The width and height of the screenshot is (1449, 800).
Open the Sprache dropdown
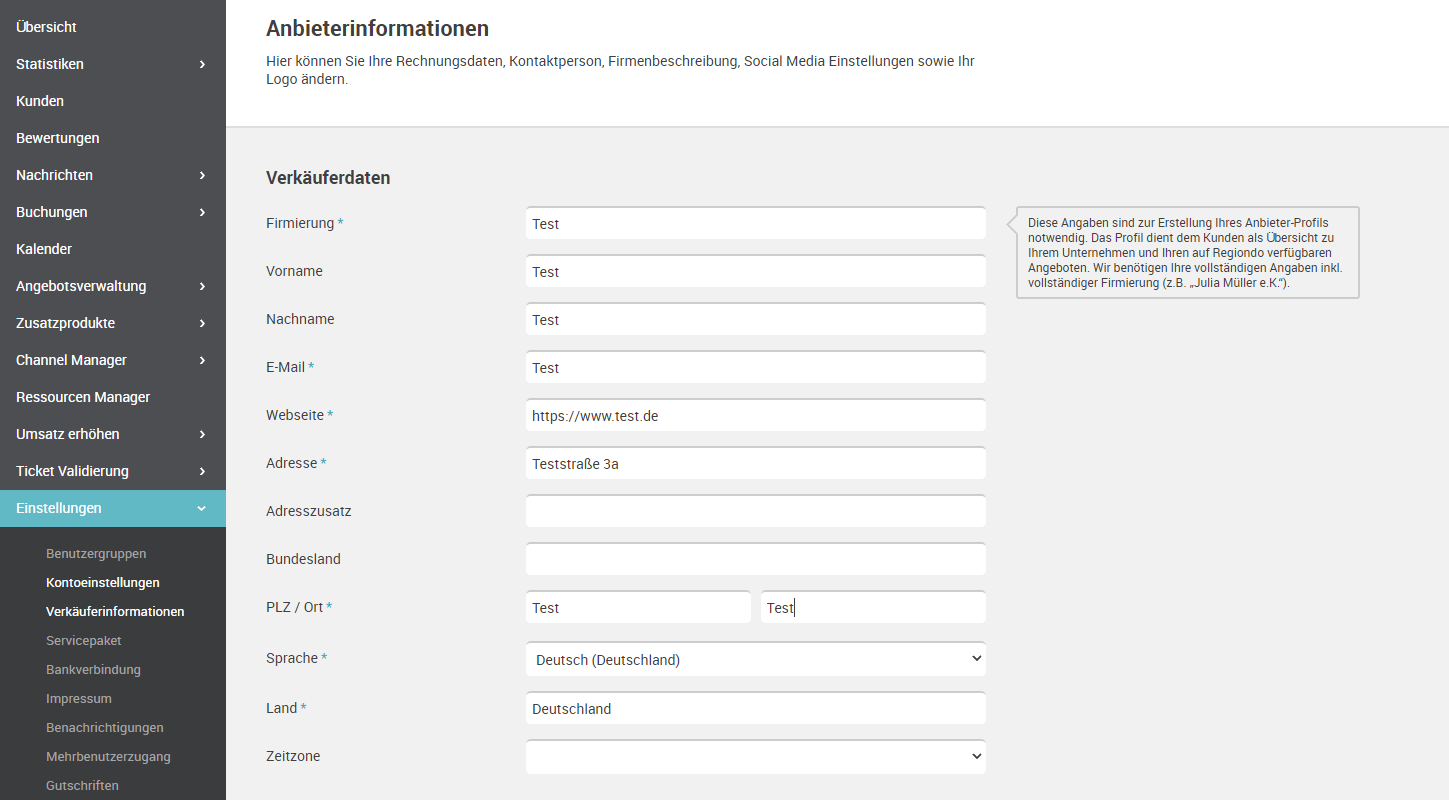click(756, 659)
